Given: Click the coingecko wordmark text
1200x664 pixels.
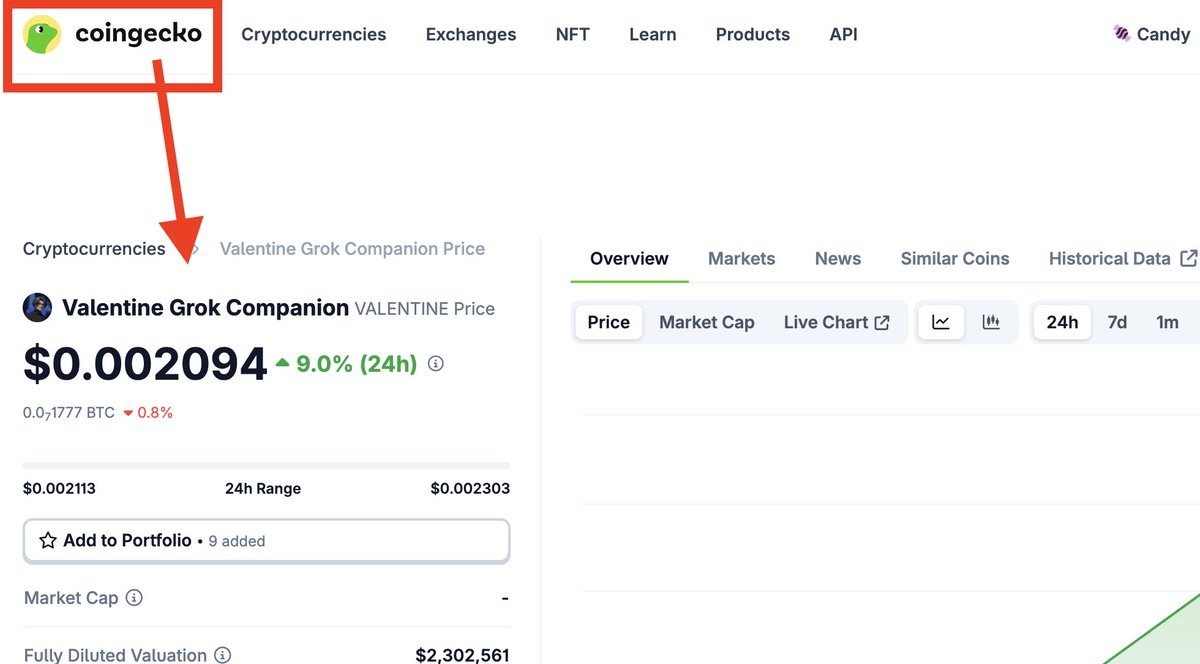Looking at the screenshot, I should [x=138, y=34].
